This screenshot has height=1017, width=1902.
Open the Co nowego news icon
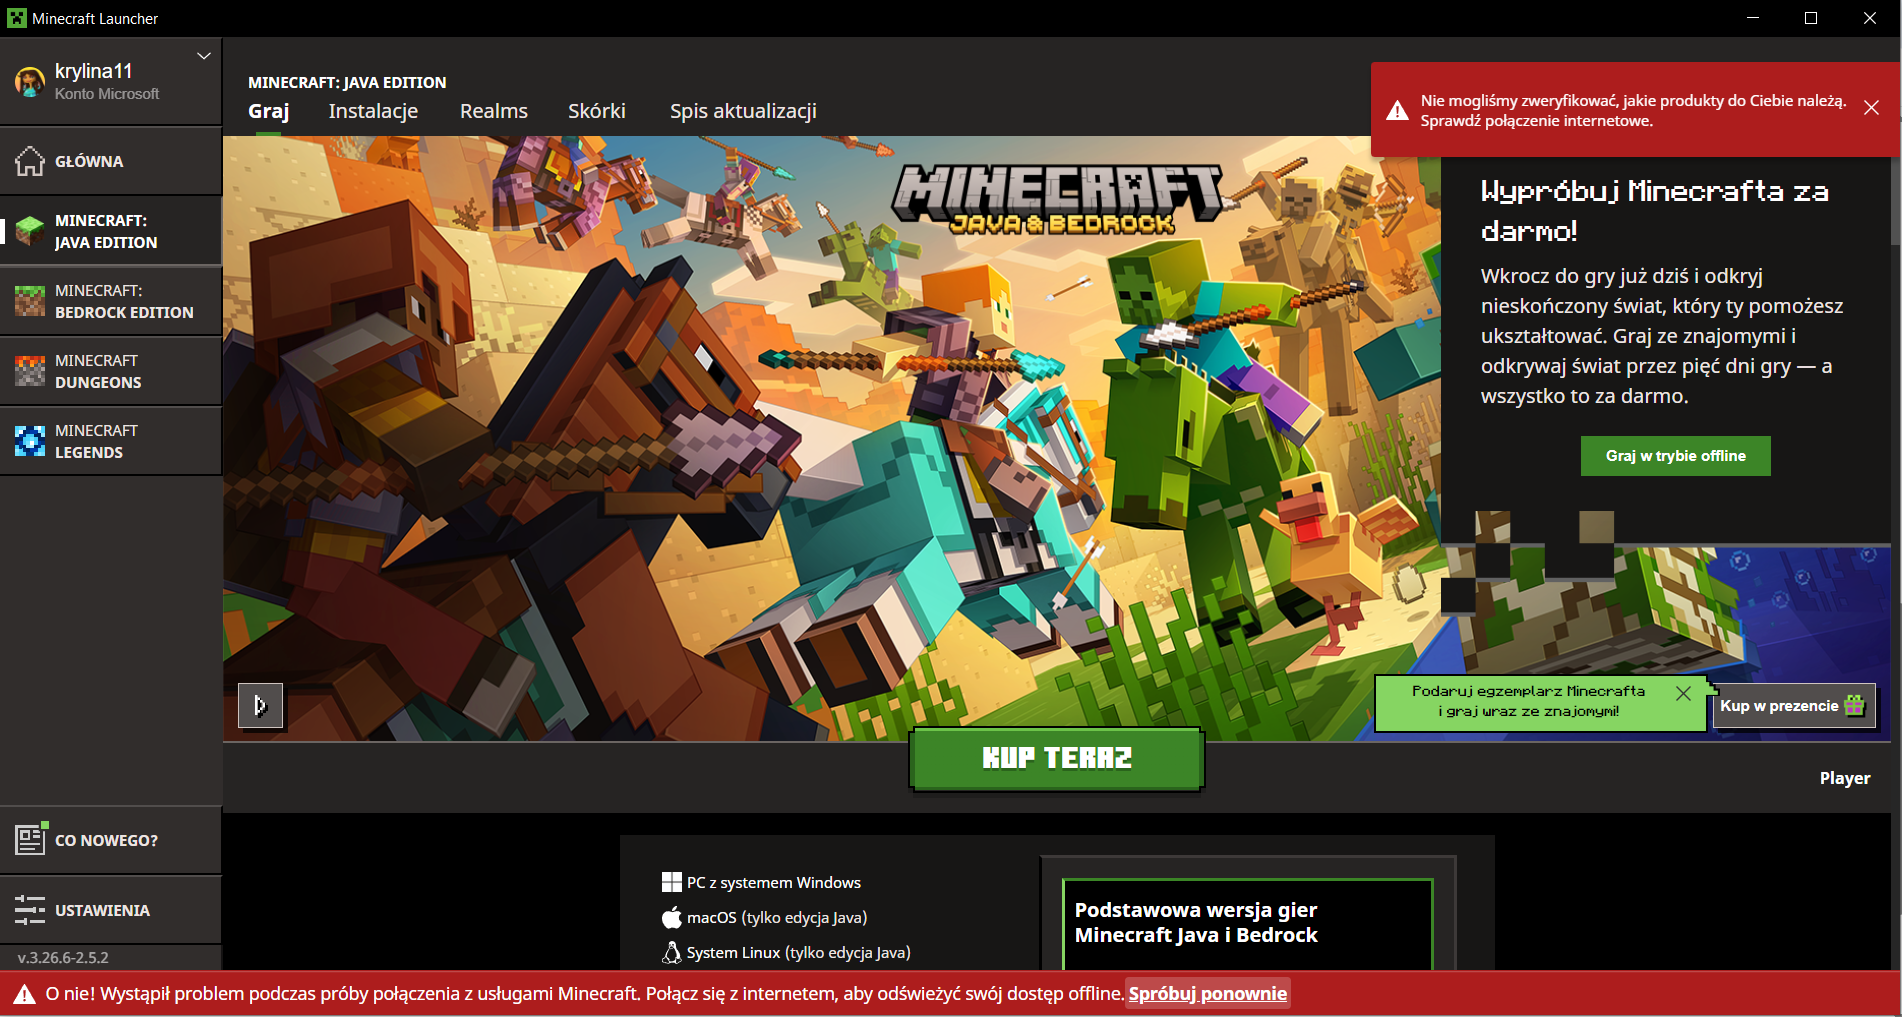(30, 839)
